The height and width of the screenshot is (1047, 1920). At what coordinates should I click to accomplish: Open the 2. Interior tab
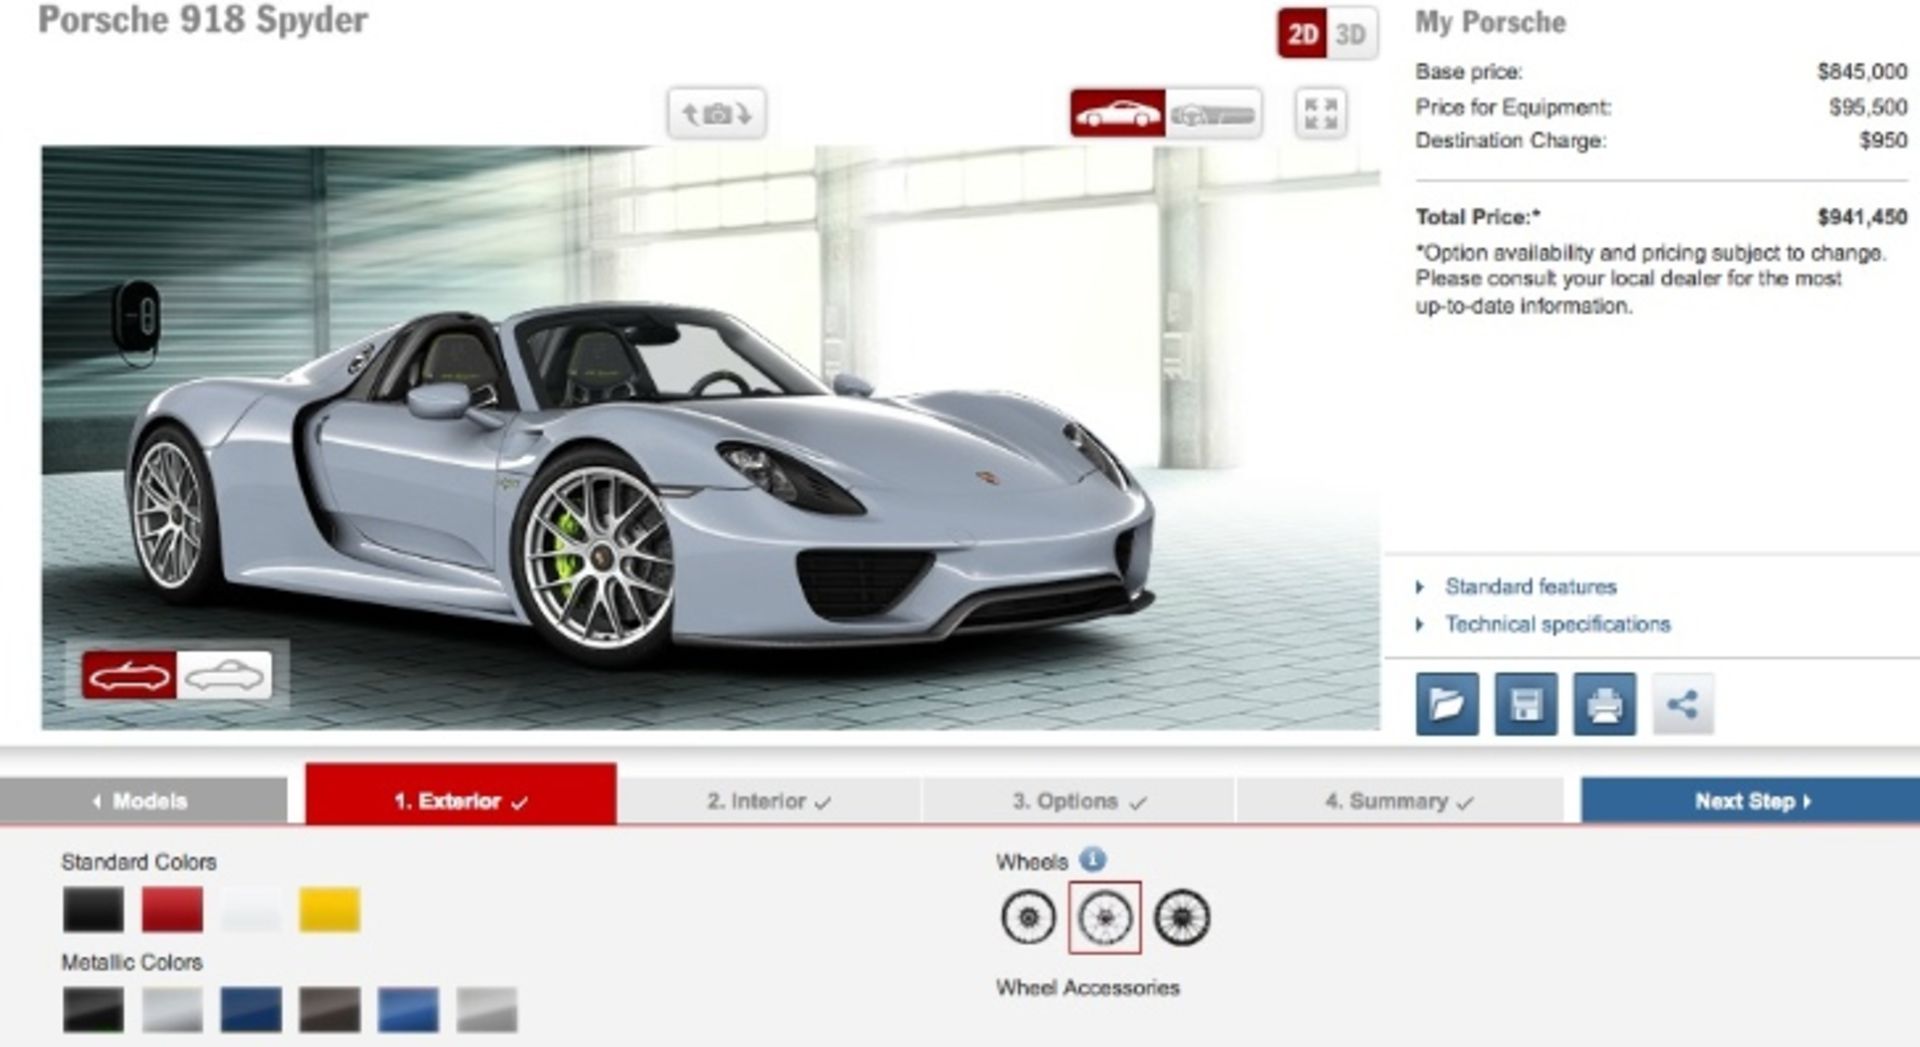pos(768,801)
